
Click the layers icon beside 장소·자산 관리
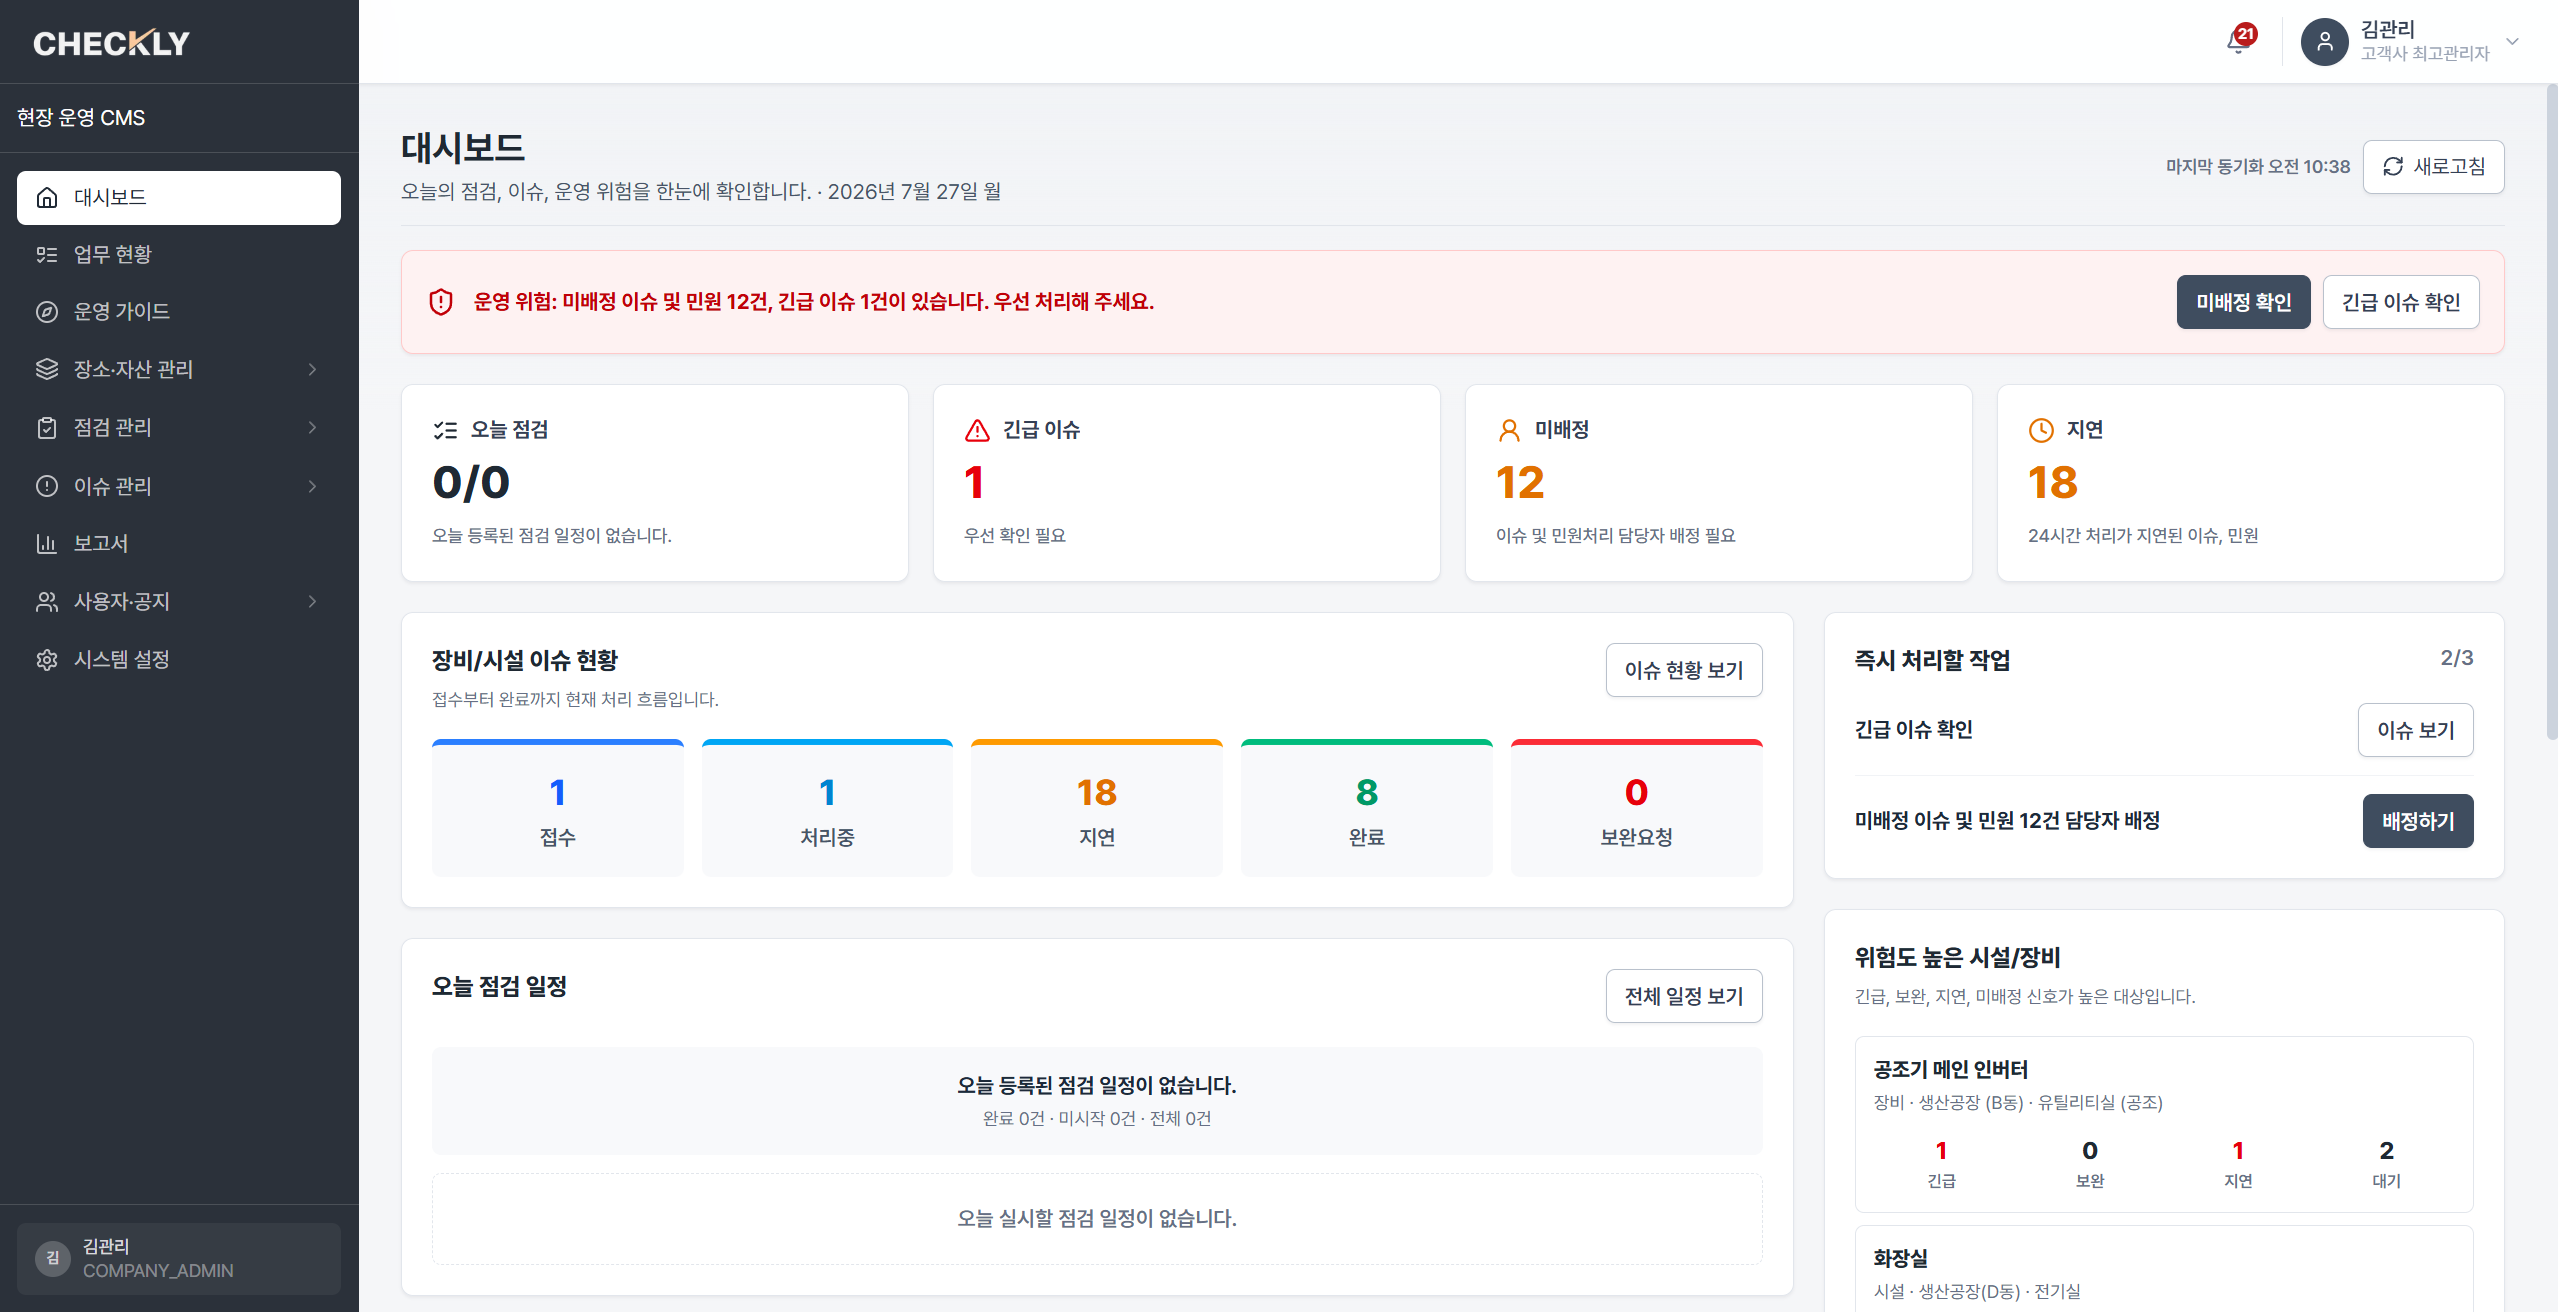[x=47, y=370]
